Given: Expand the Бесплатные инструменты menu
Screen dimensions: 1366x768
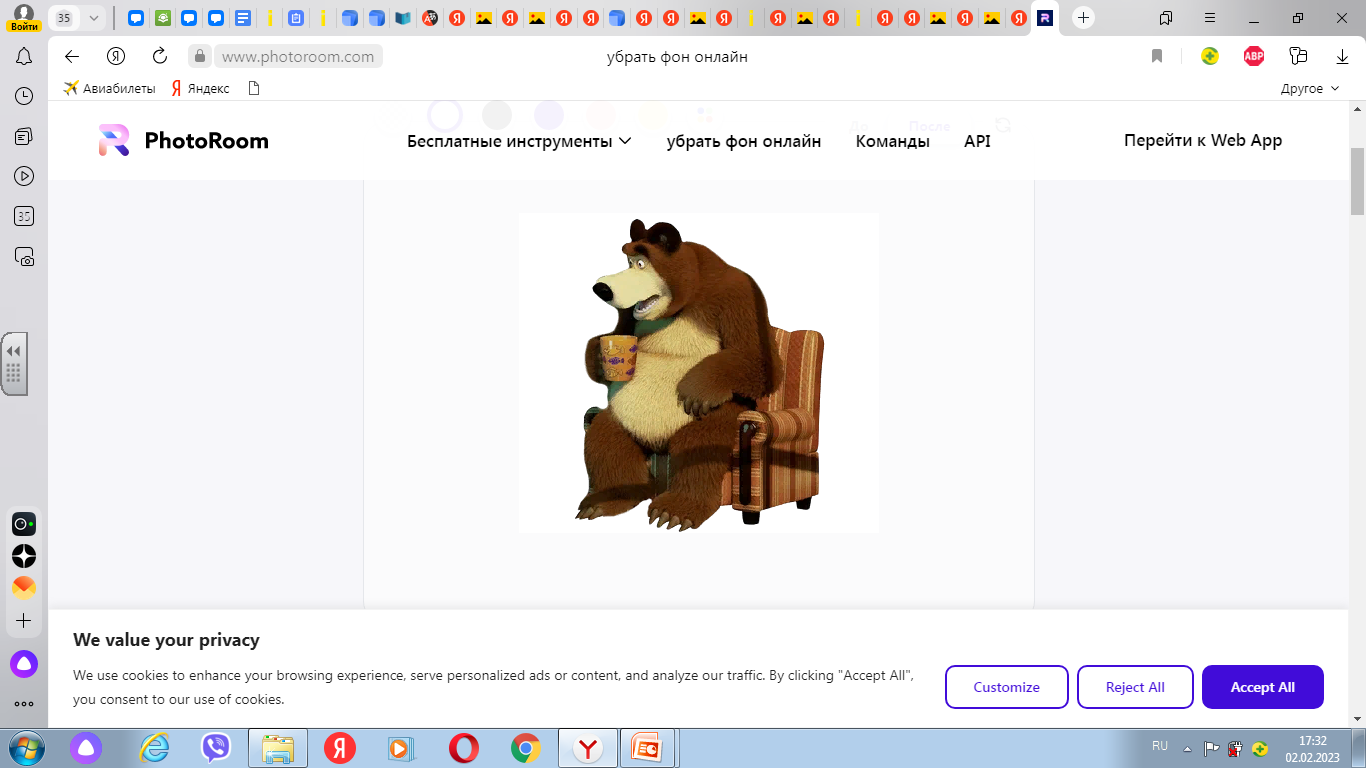Looking at the screenshot, I should click(x=519, y=141).
